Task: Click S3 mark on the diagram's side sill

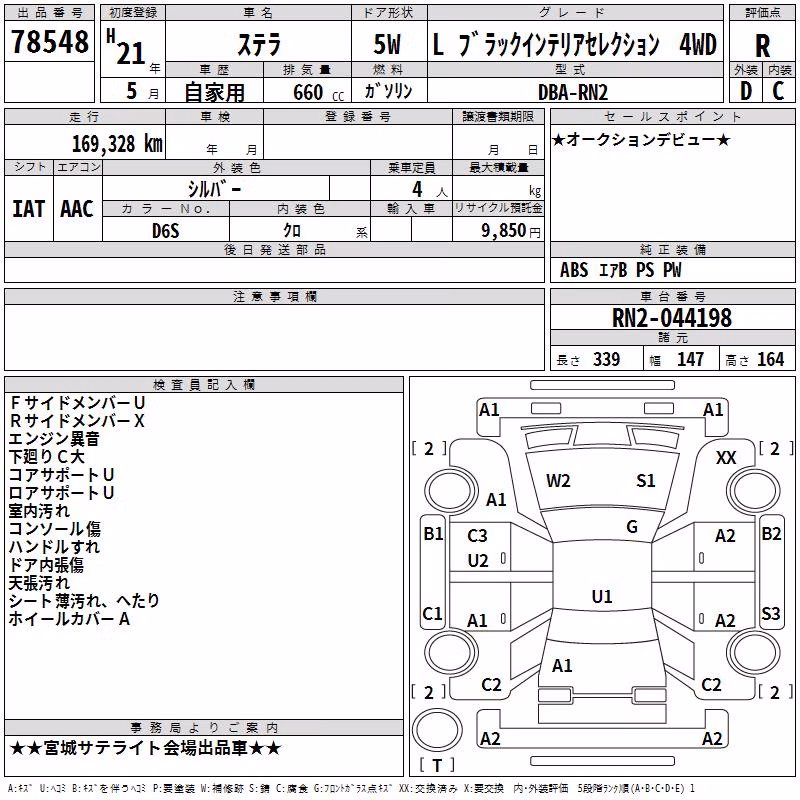Action: [x=771, y=613]
